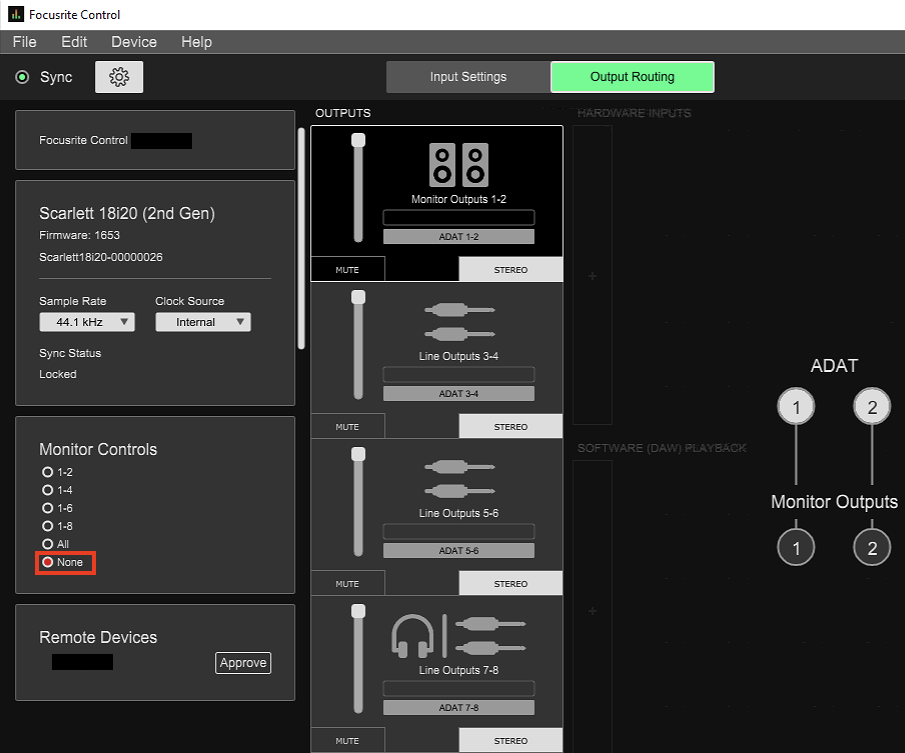Click the Line Outputs 3-4 volume fader handle

coord(358,297)
